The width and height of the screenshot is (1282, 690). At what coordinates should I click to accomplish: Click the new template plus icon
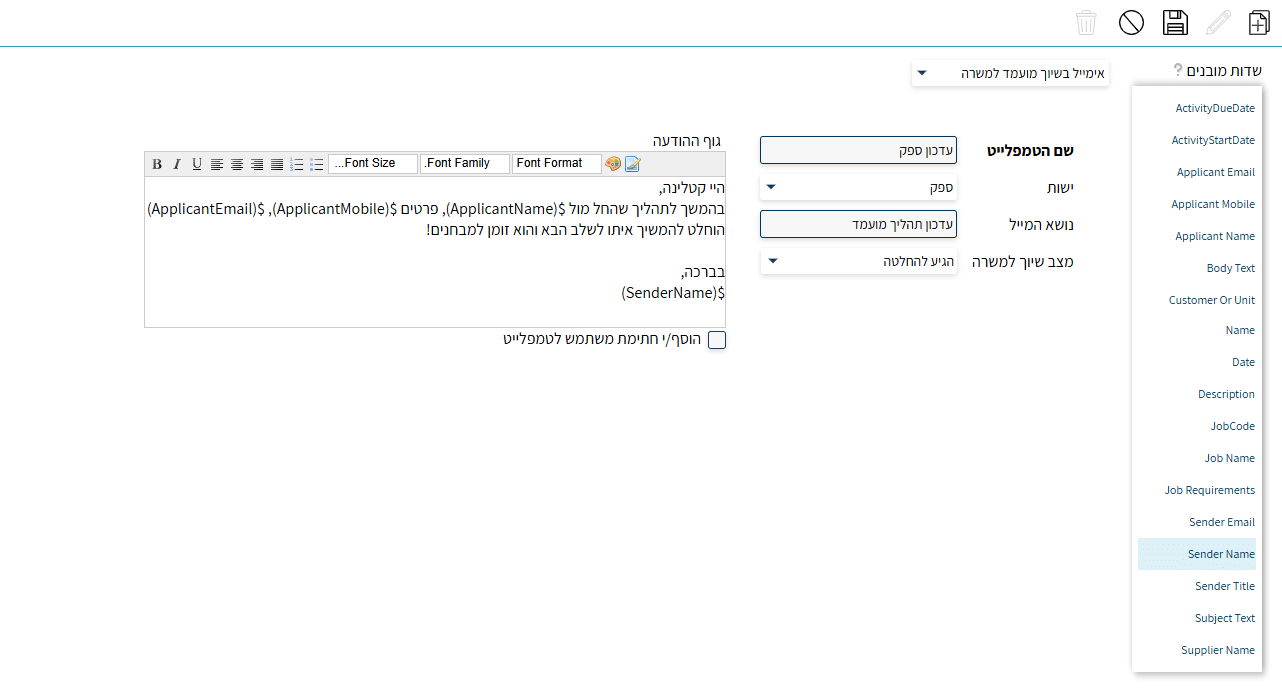1260,23
